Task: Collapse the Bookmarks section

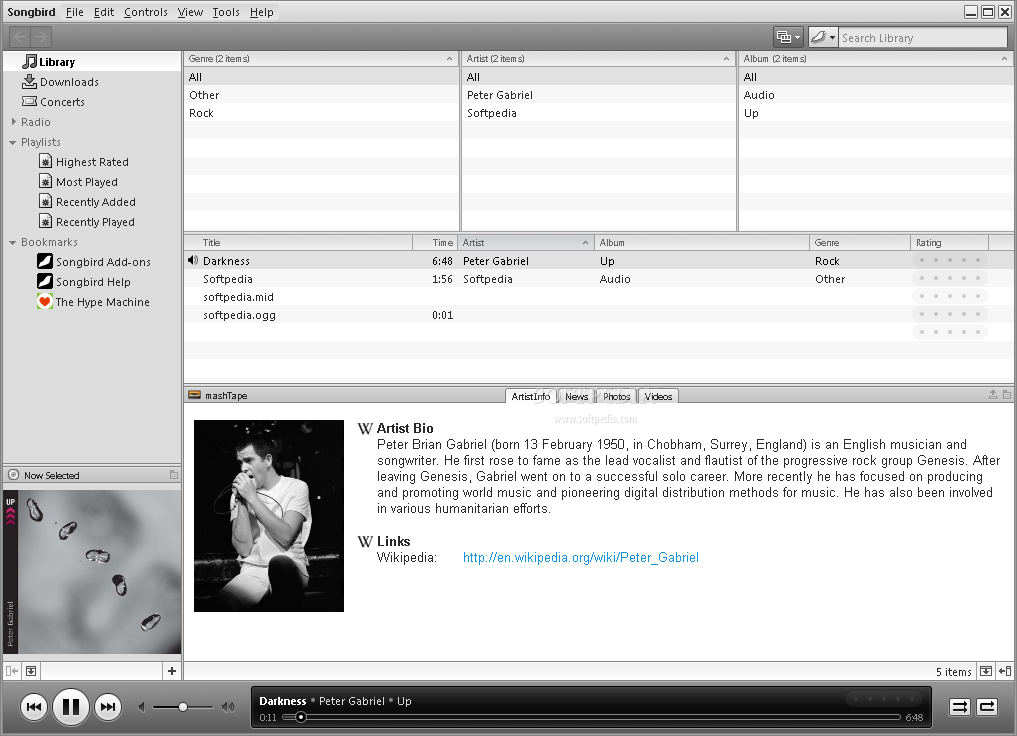Action: click(x=12, y=243)
